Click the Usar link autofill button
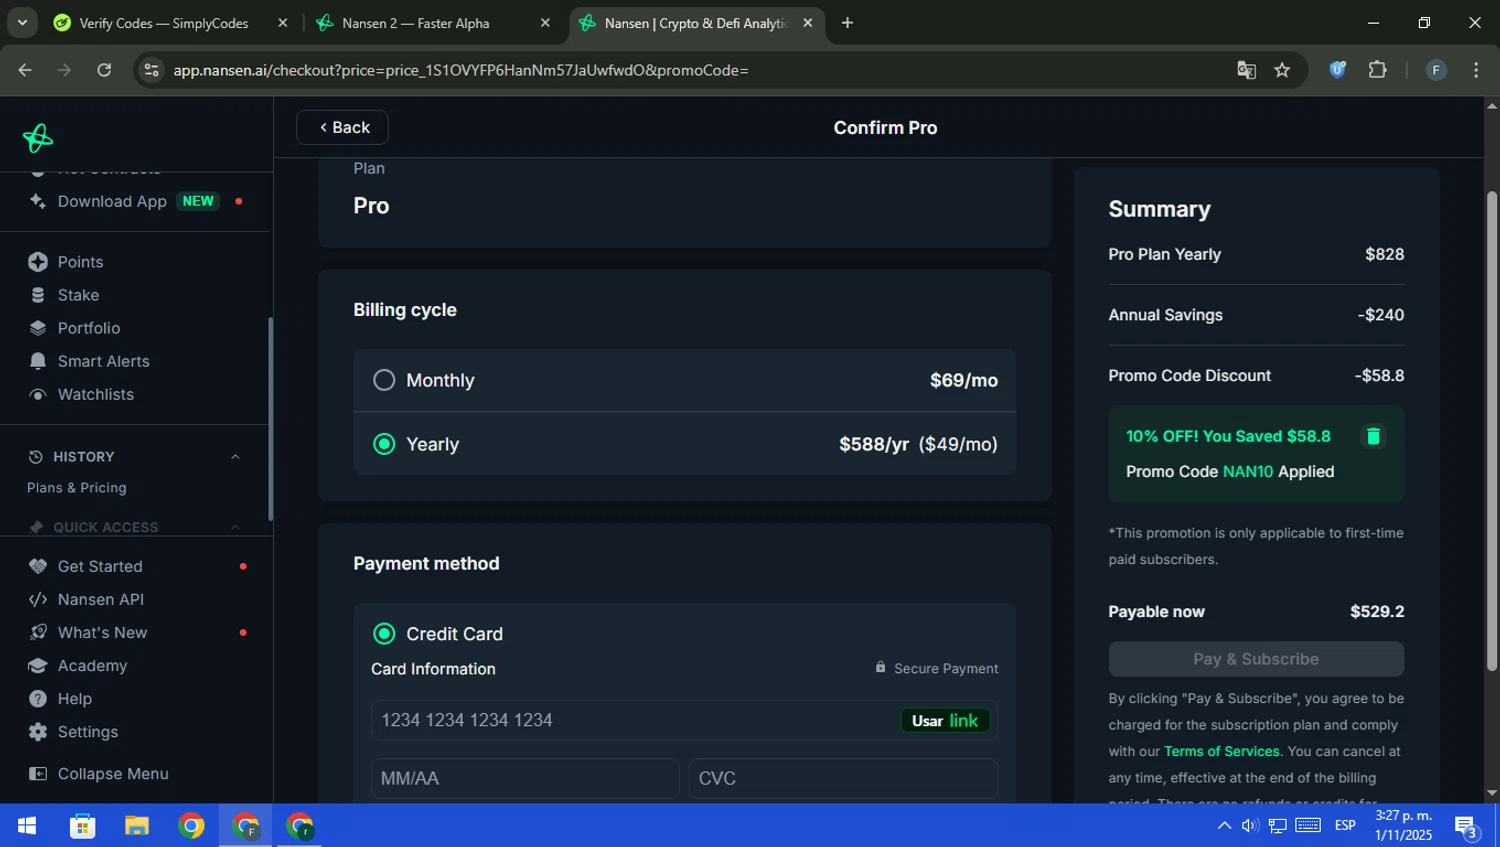 (945, 720)
